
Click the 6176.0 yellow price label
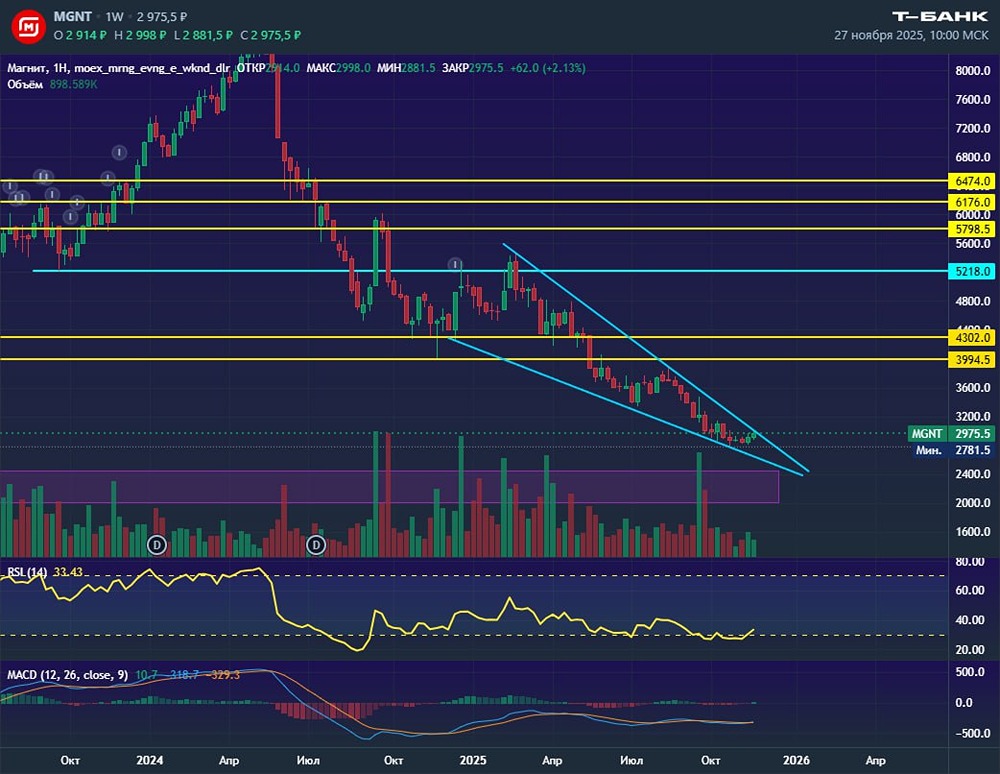point(972,202)
